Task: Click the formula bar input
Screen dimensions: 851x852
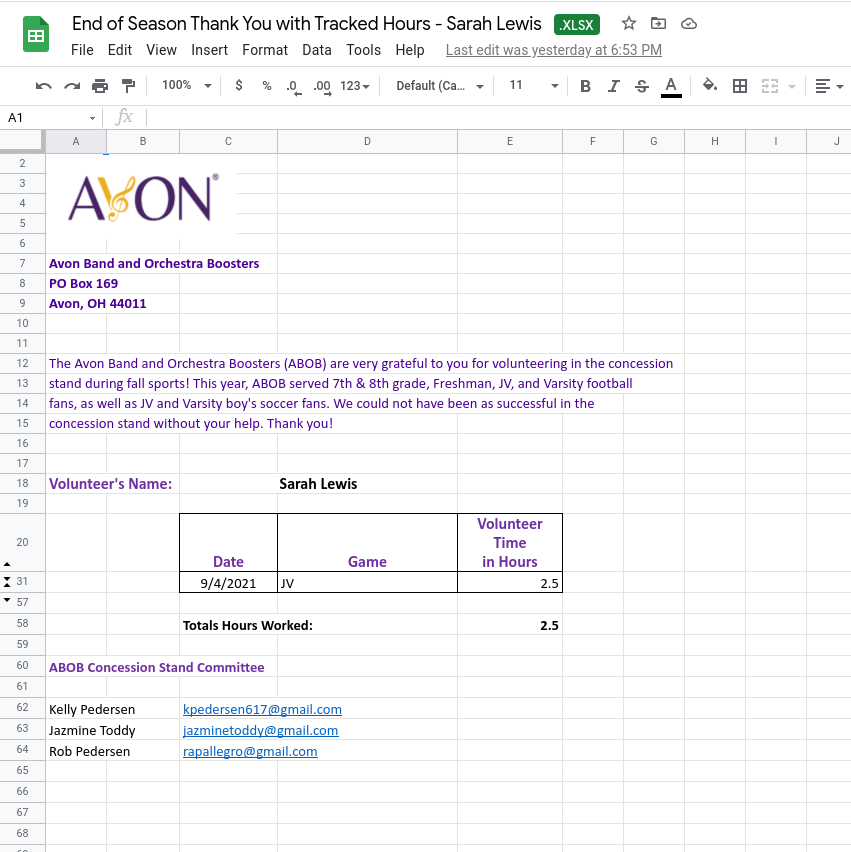Action: 497,117
